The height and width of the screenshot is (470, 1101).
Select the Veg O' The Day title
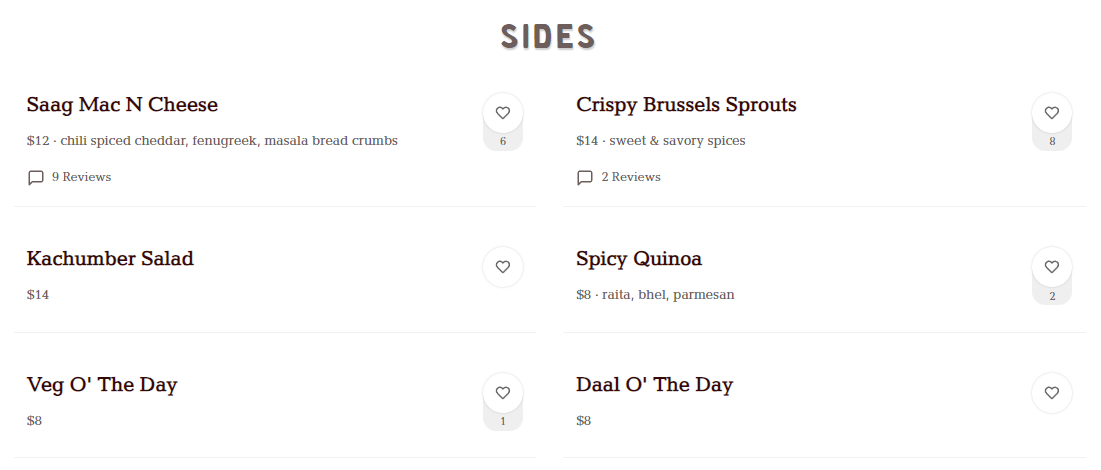tap(102, 385)
